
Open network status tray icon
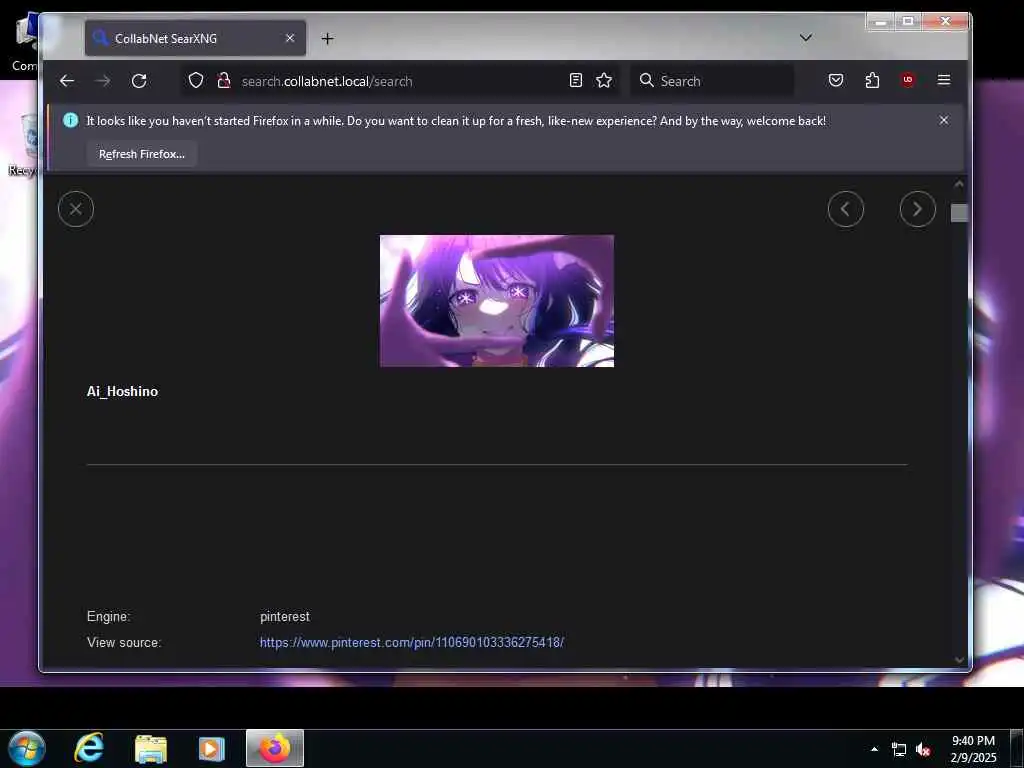coord(899,750)
